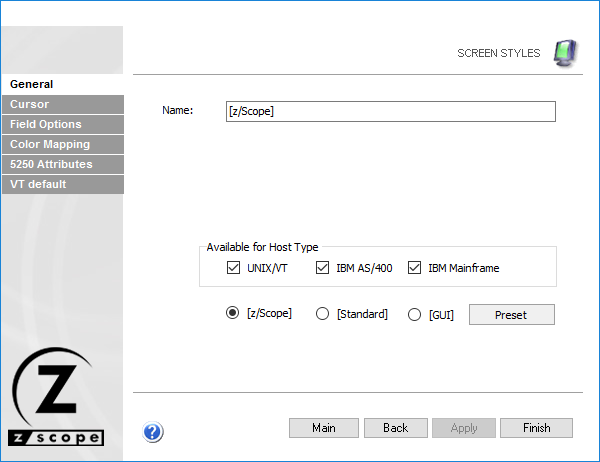Click the blue help question mark icon
This screenshot has height=462, width=600.
(x=153, y=432)
